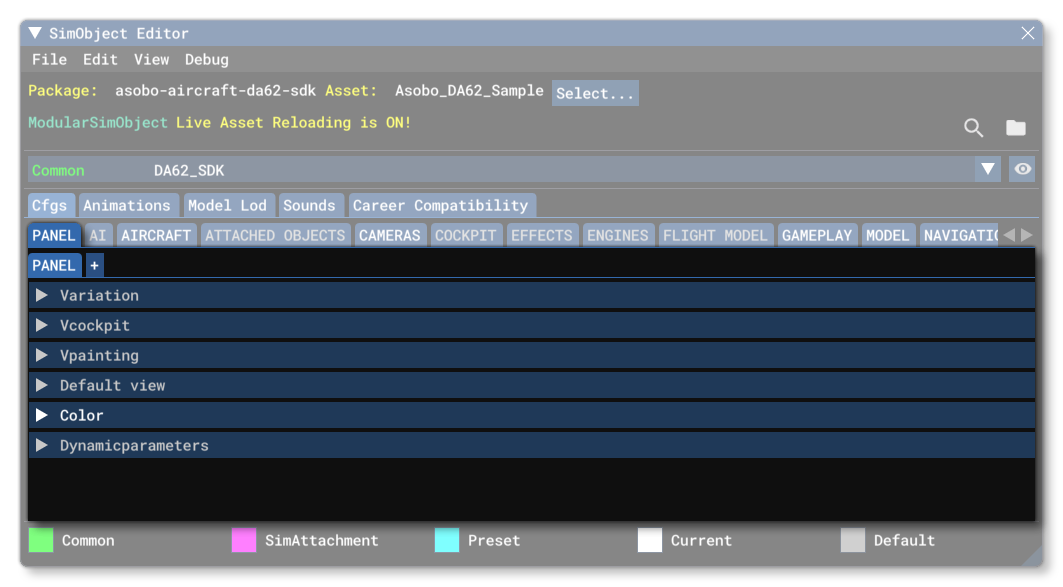Open the folder browser icon
Viewport: 1063px width, 587px height.
click(x=1016, y=128)
